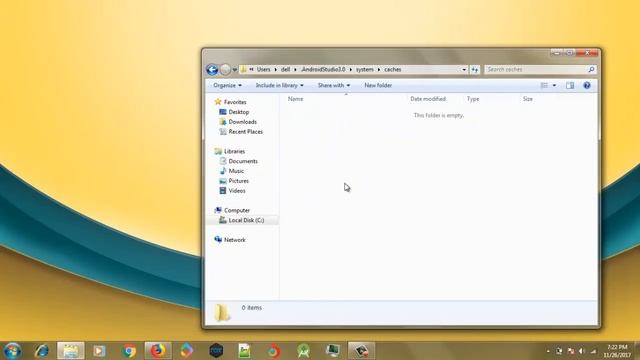Open 'Recent Places' in navigation pane

(246, 131)
